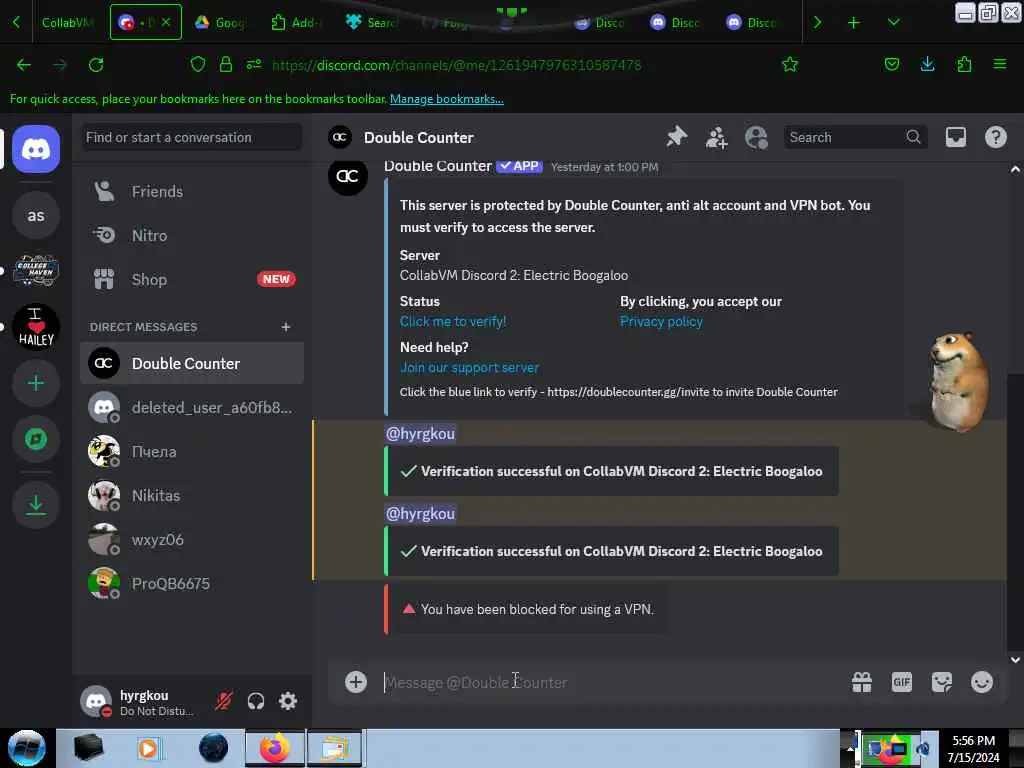Open the Manage bookmarks link
Viewport: 1024px width, 768px height.
447,99
